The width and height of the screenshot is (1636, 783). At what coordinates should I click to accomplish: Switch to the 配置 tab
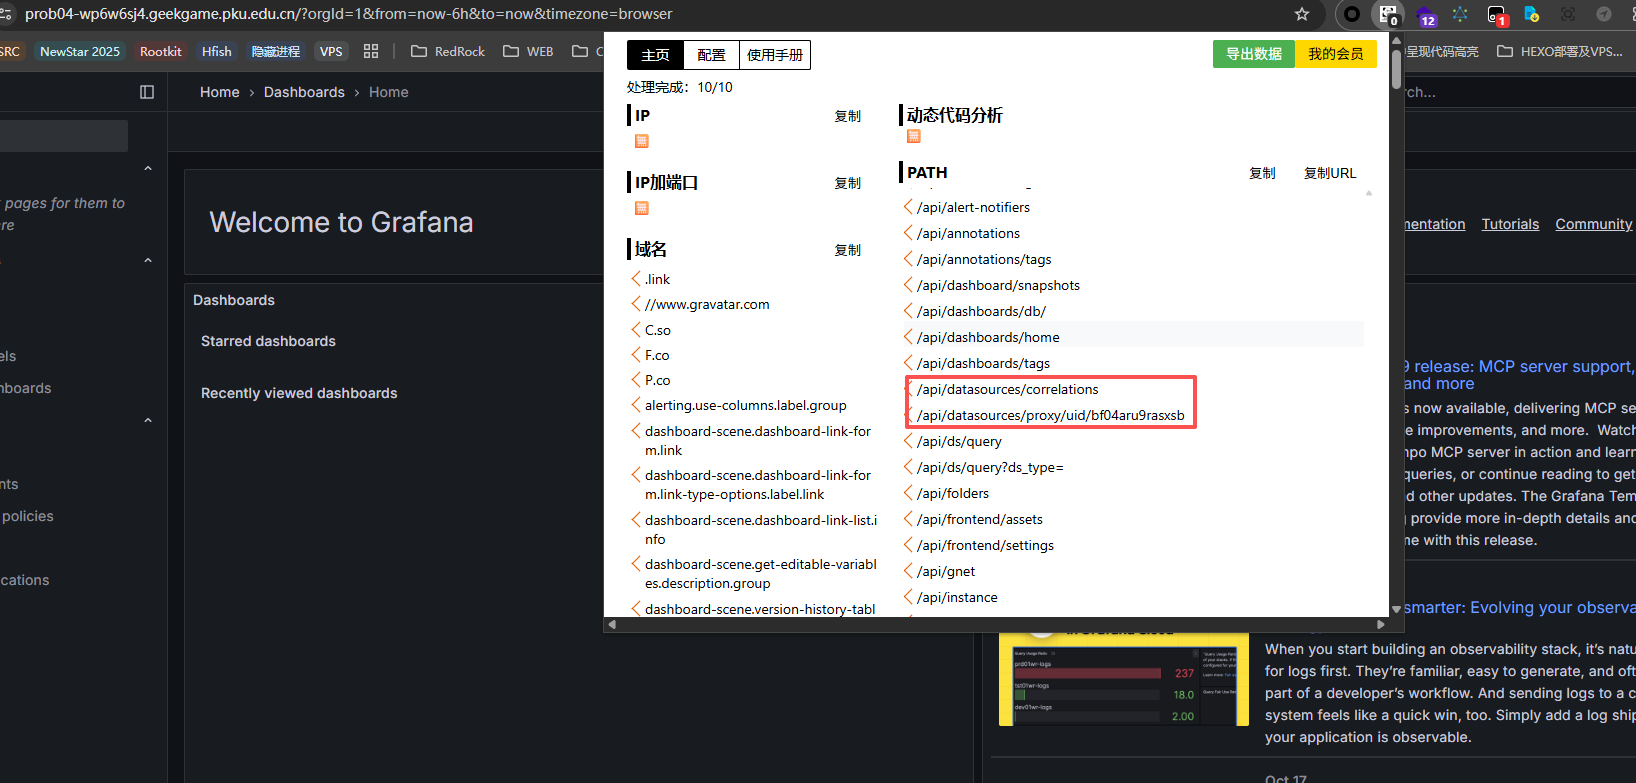711,55
